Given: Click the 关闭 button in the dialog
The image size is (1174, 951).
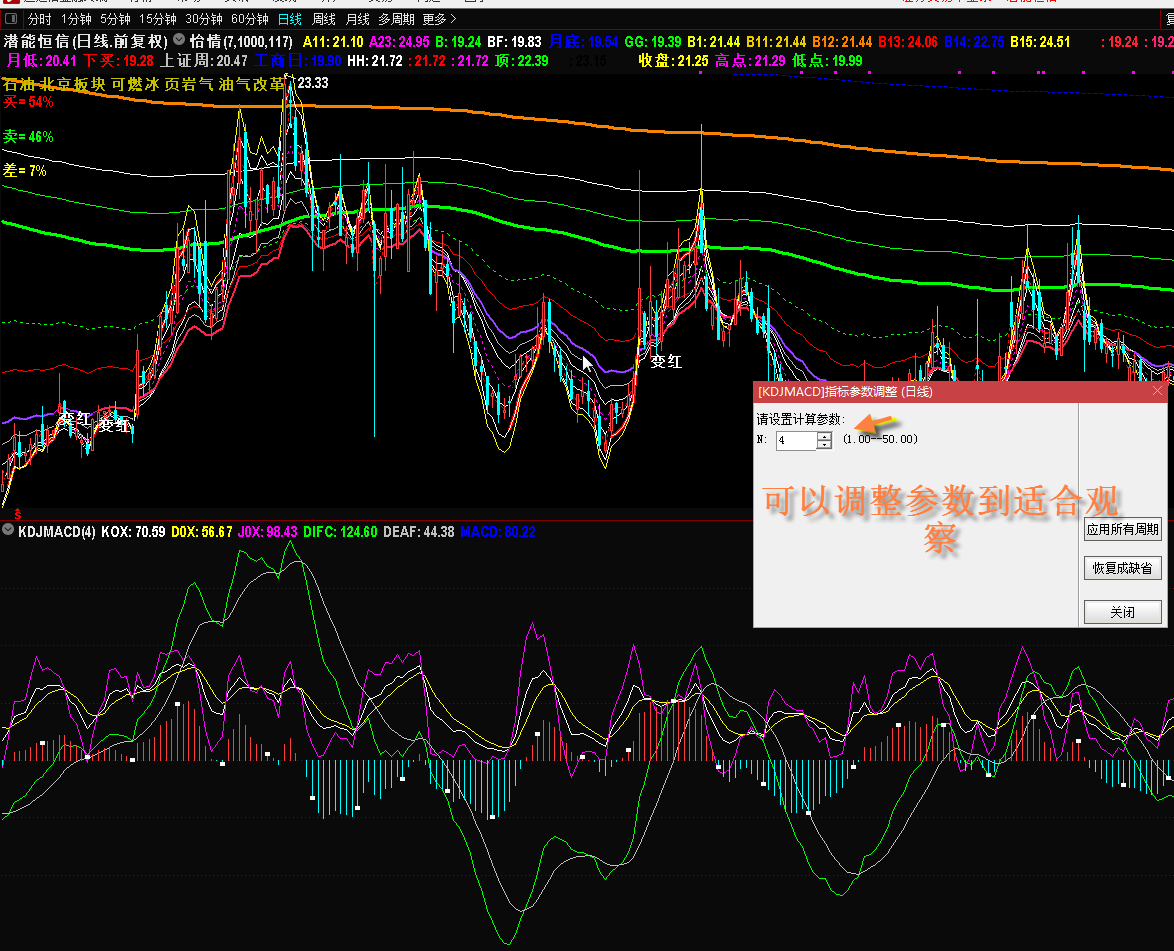Looking at the screenshot, I should pos(1122,612).
